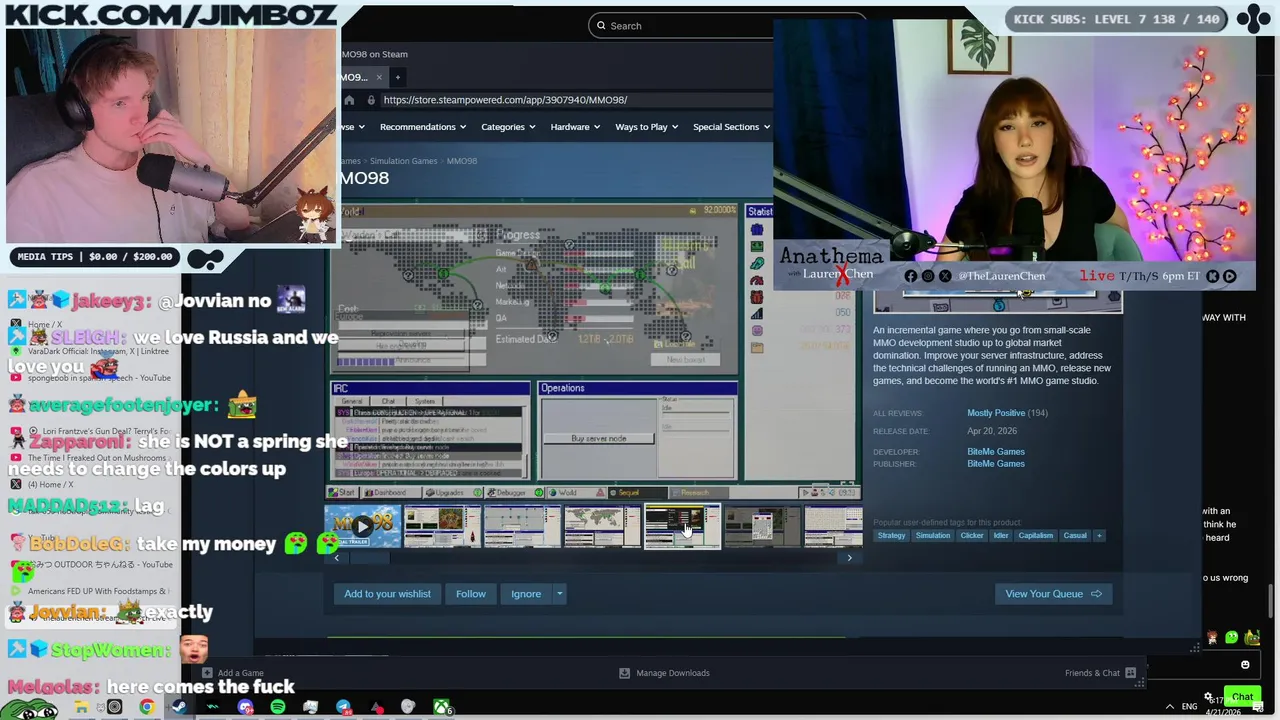Open Google Chrome from the taskbar

147,707
